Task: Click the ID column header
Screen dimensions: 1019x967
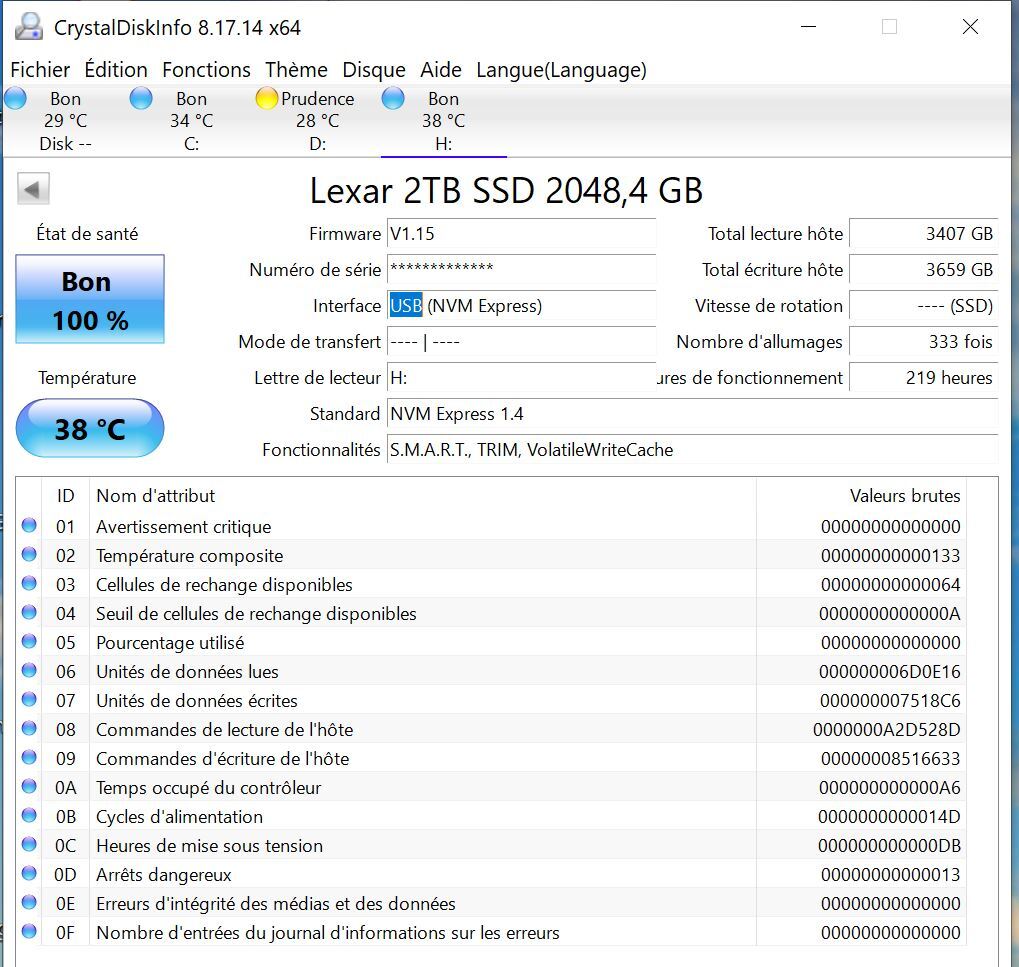Action: 65,496
